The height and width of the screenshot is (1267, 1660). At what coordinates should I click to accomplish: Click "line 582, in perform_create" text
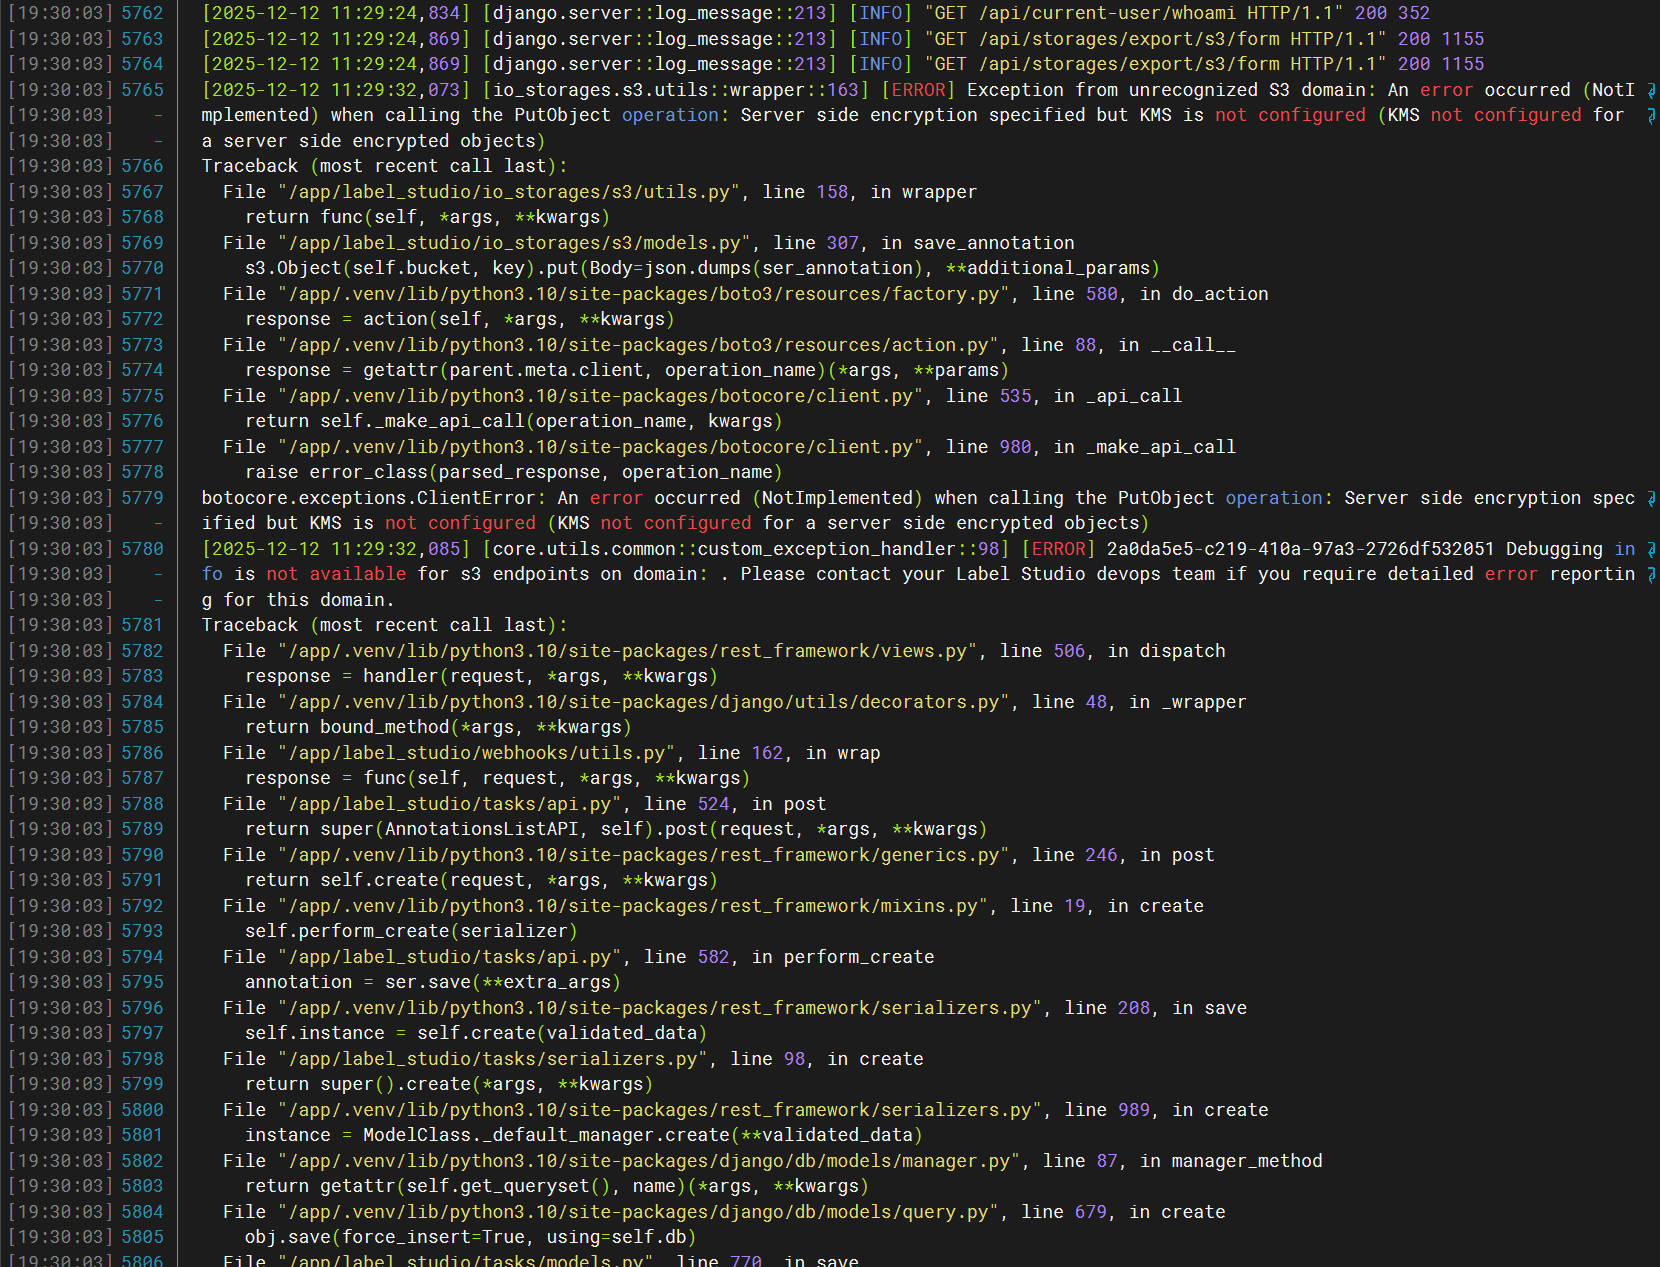[x=789, y=957]
